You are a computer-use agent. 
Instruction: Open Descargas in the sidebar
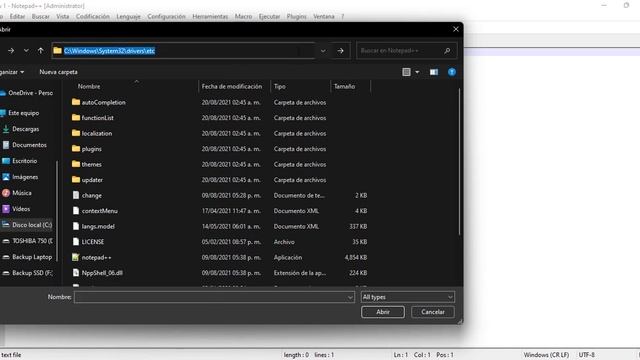(x=25, y=129)
